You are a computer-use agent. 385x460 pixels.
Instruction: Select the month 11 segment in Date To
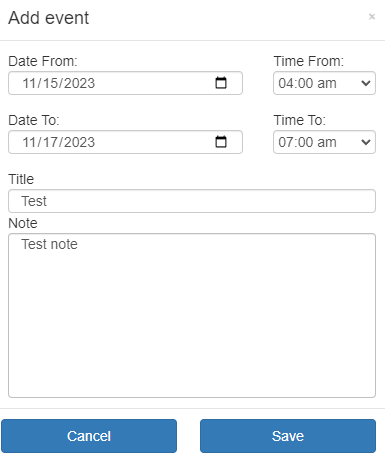[x=30, y=142]
